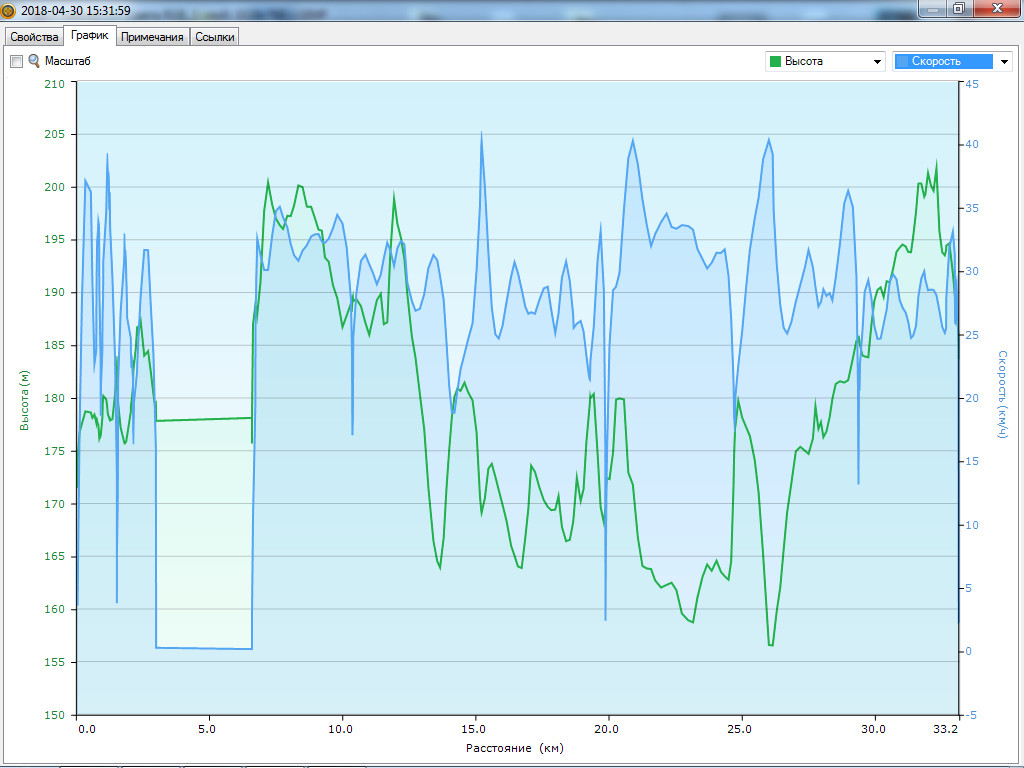Click the application icon in the title bar
The width and height of the screenshot is (1024, 768).
[9, 10]
